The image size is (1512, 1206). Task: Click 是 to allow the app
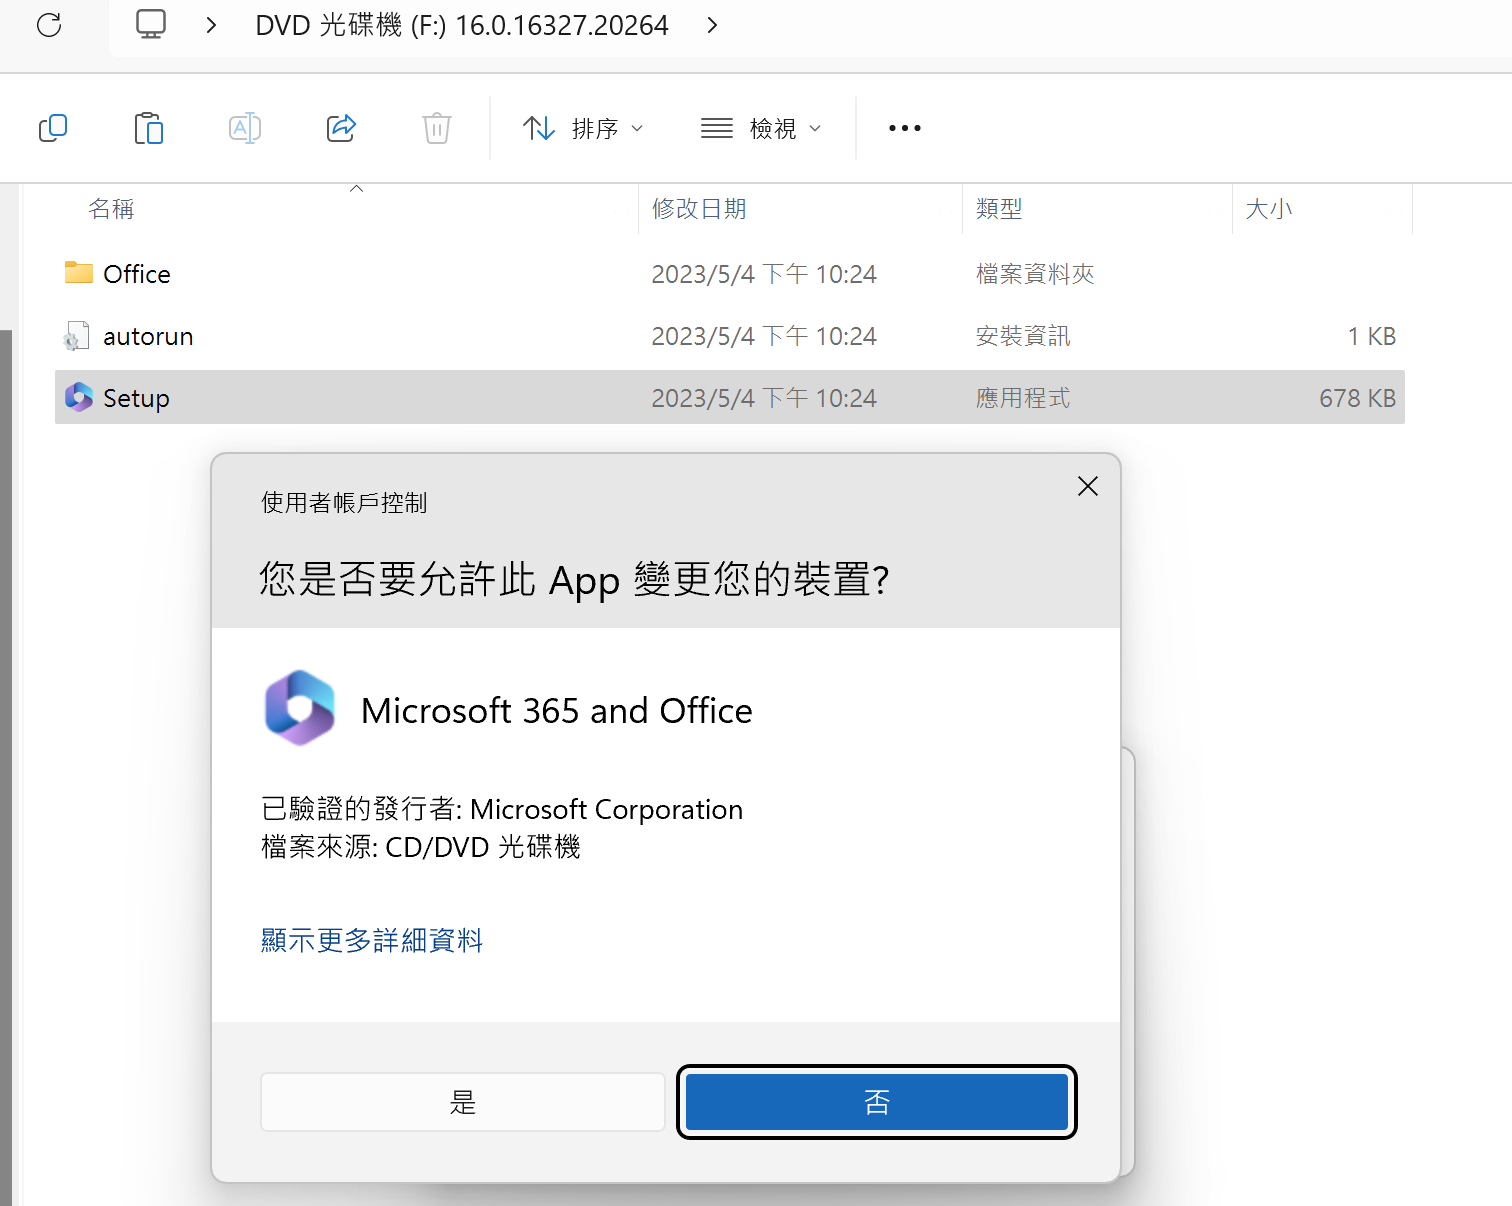point(462,1102)
